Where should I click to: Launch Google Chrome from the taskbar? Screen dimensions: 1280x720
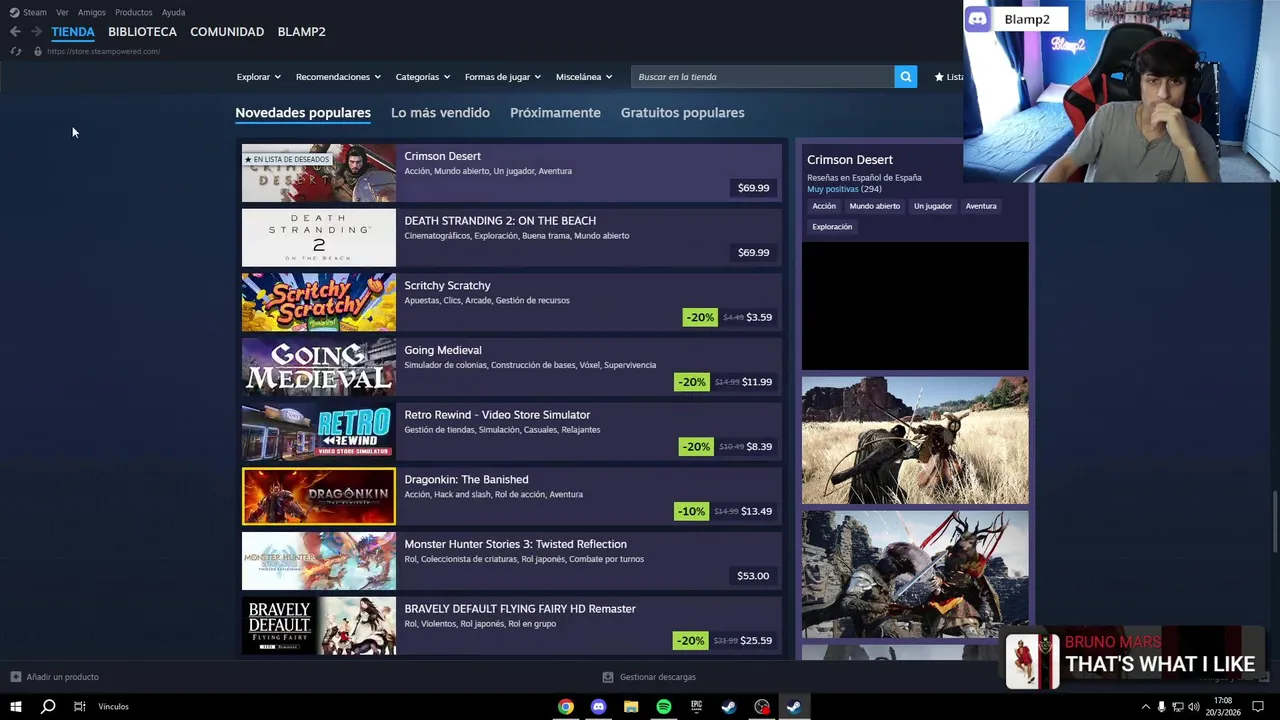566,706
